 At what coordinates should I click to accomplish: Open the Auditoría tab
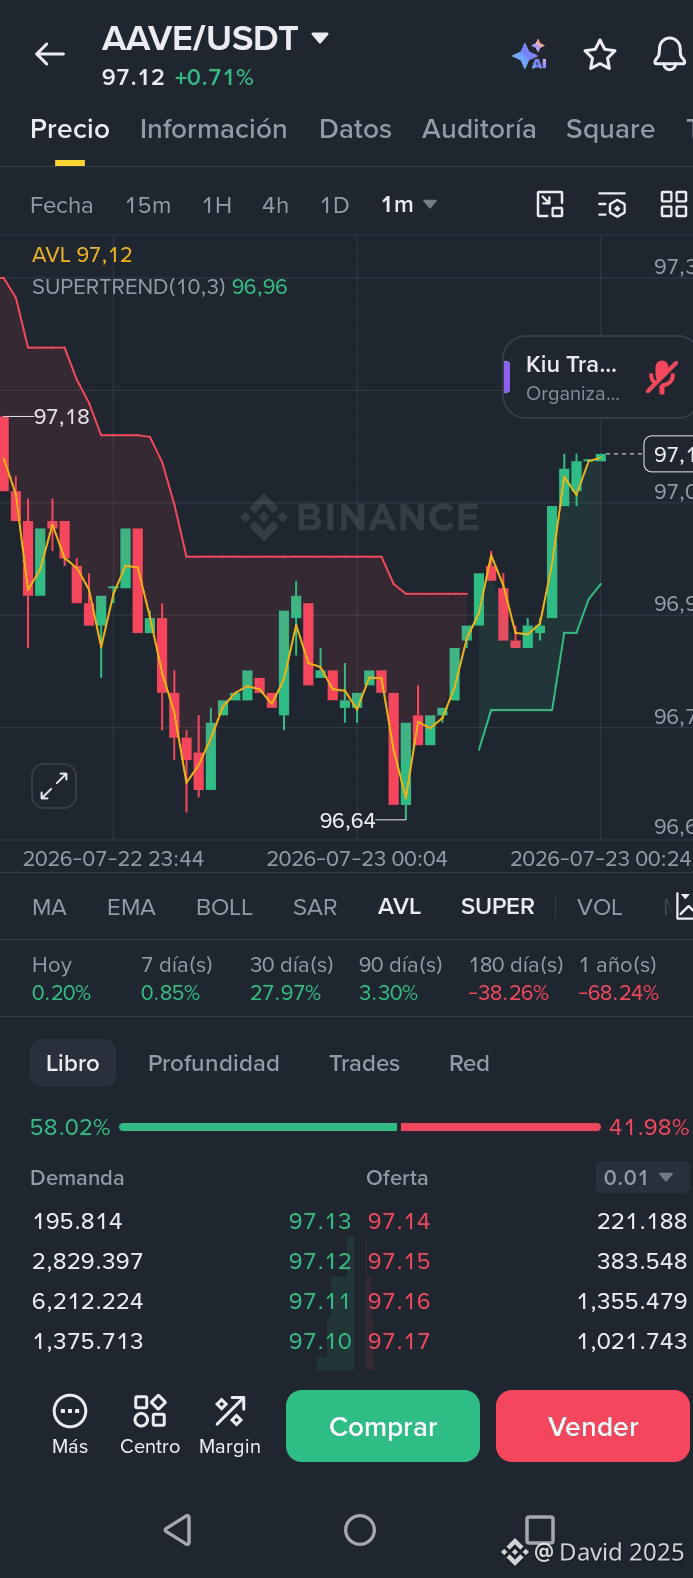pyautogui.click(x=479, y=129)
